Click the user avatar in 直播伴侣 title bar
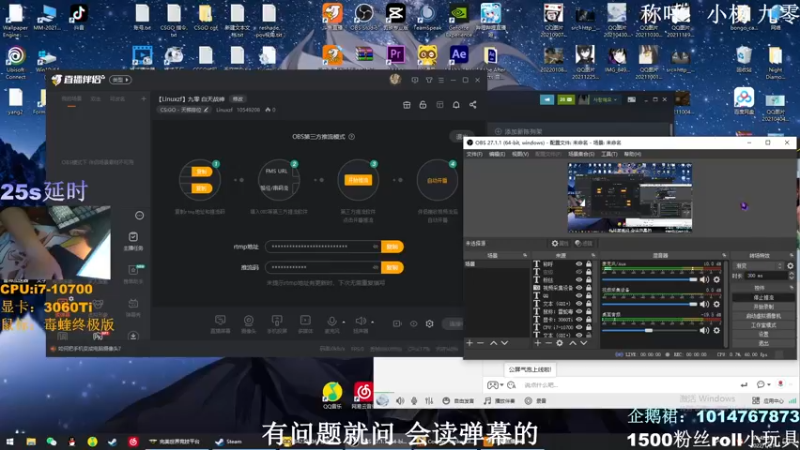 click(395, 80)
